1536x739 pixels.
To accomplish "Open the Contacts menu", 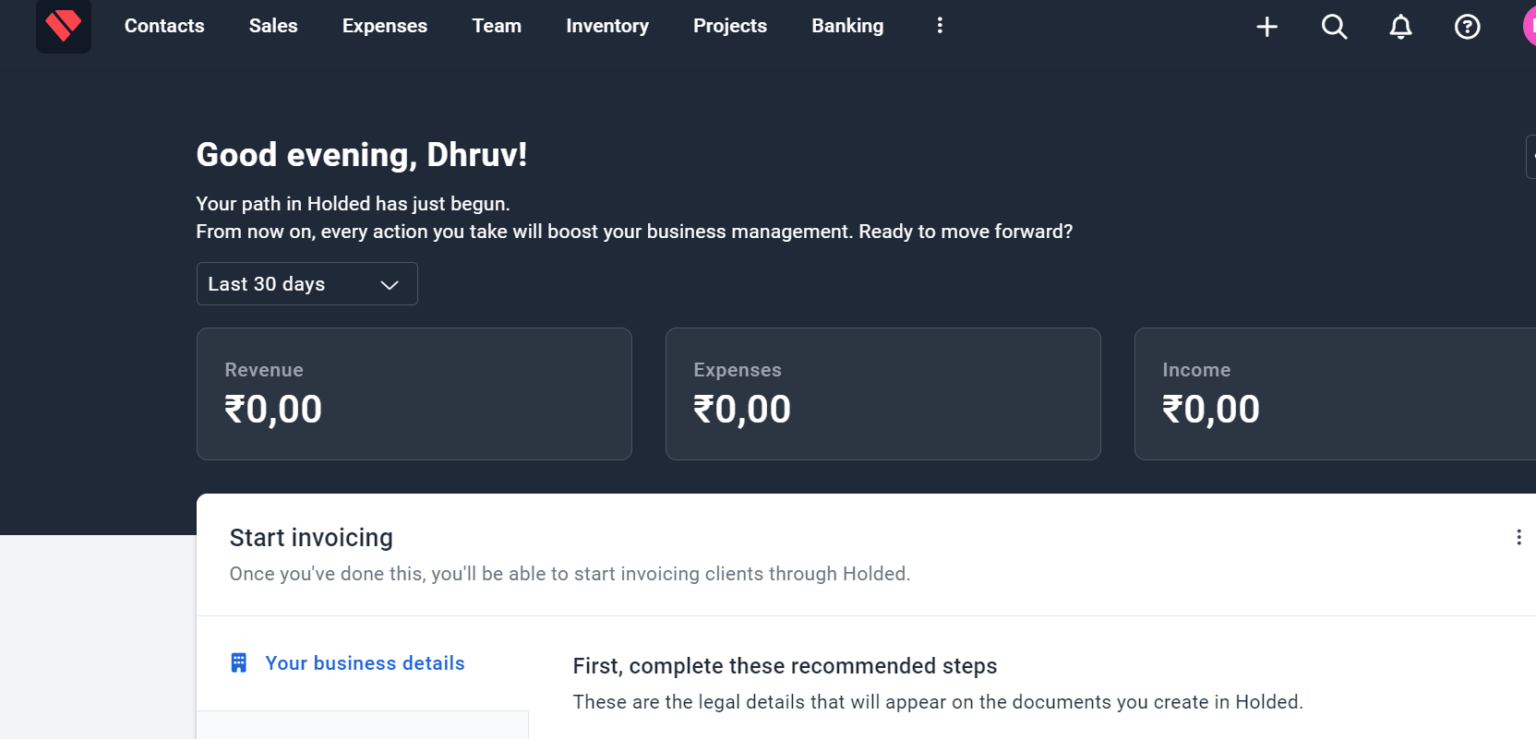I will click(x=164, y=26).
